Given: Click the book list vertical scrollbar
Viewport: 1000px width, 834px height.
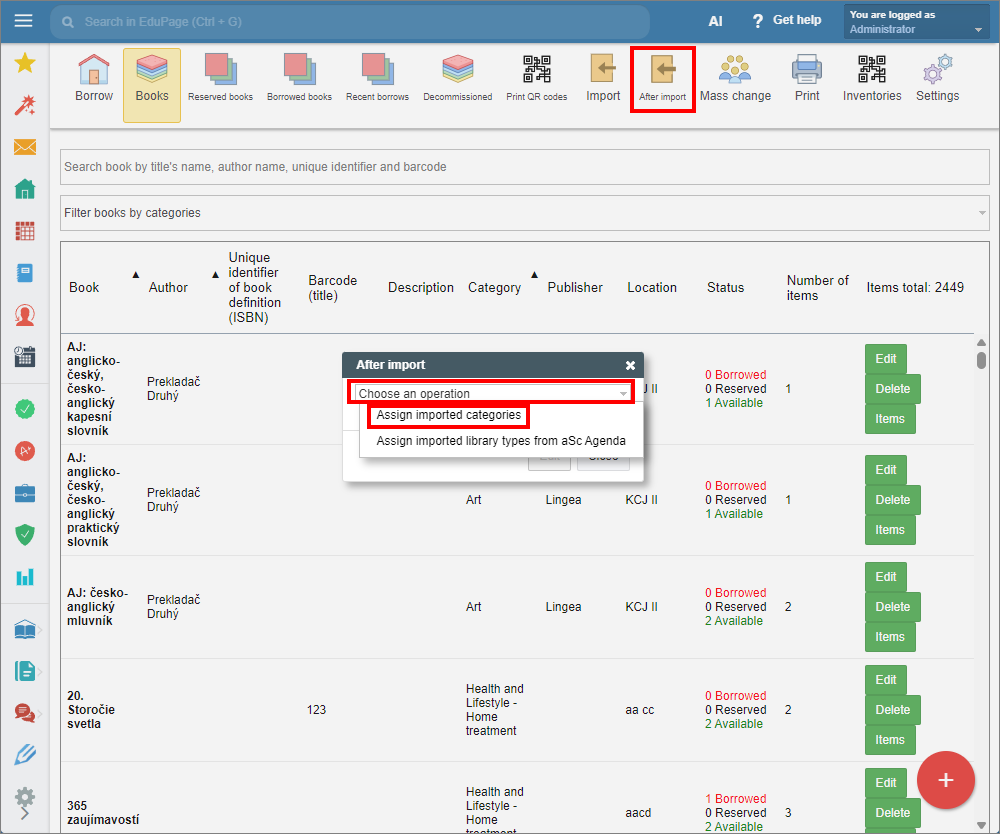Looking at the screenshot, I should [981, 580].
